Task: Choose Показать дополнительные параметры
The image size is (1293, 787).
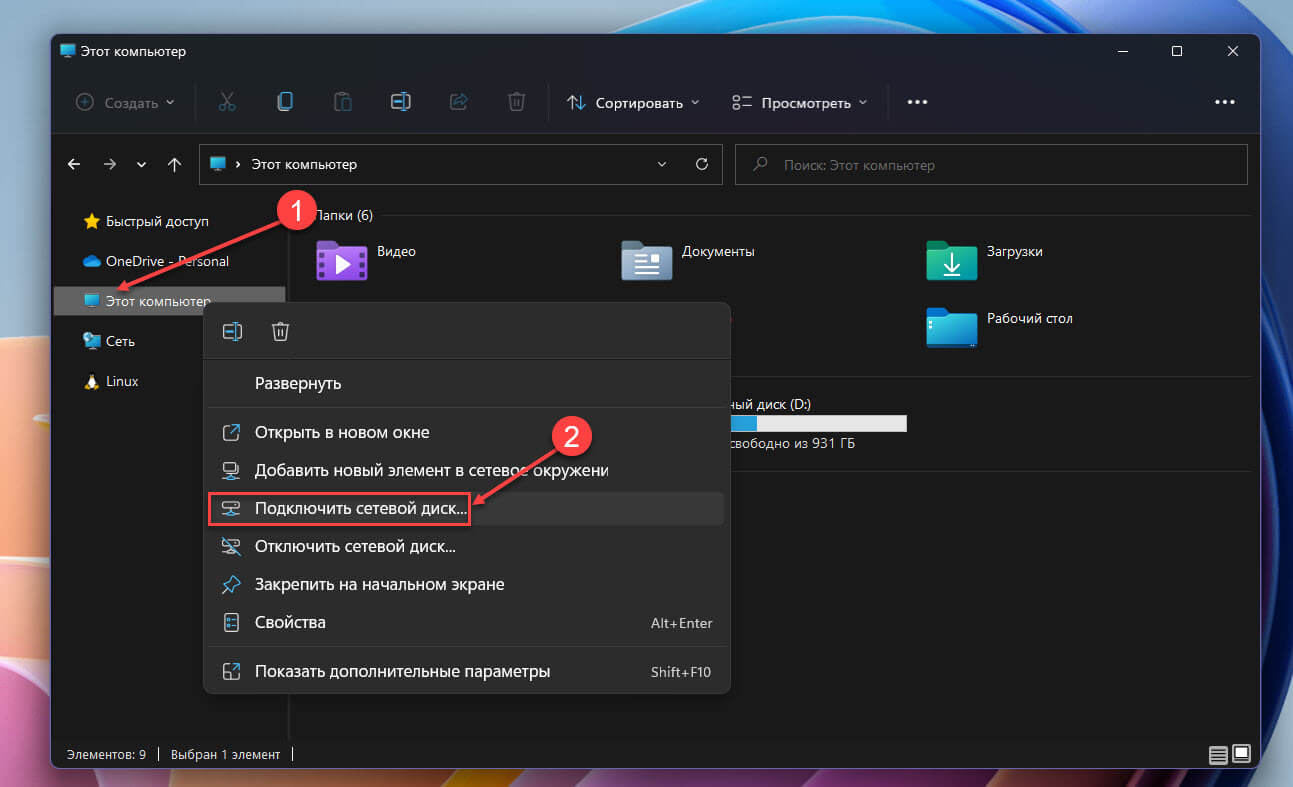Action: [467, 672]
